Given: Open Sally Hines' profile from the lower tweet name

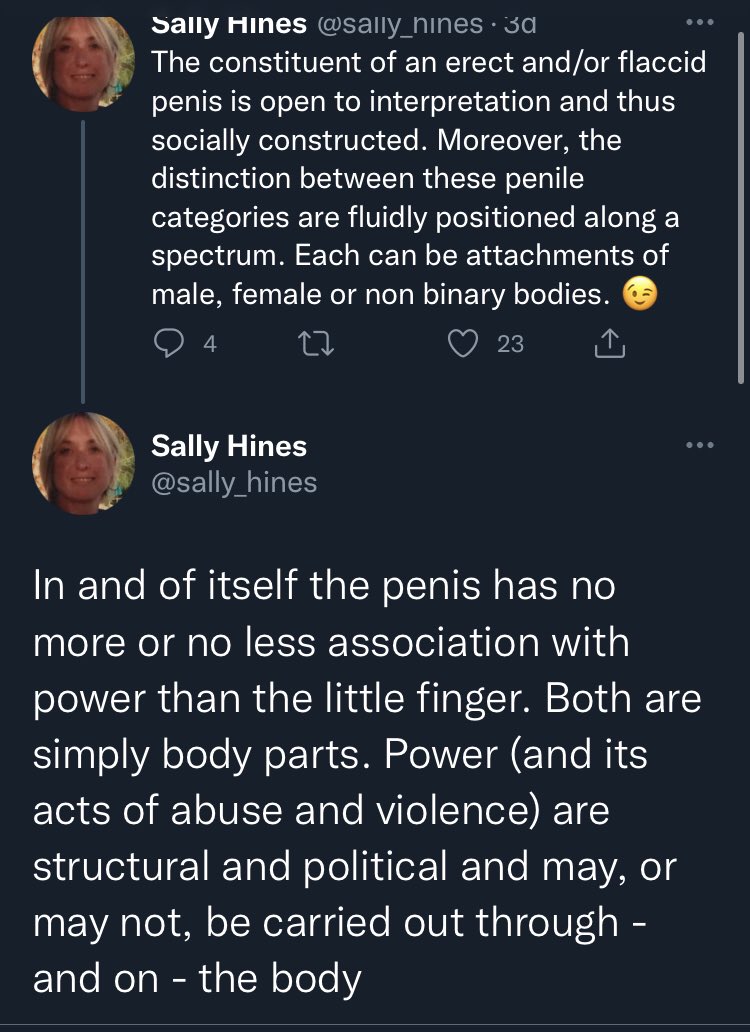Looking at the screenshot, I should (229, 446).
